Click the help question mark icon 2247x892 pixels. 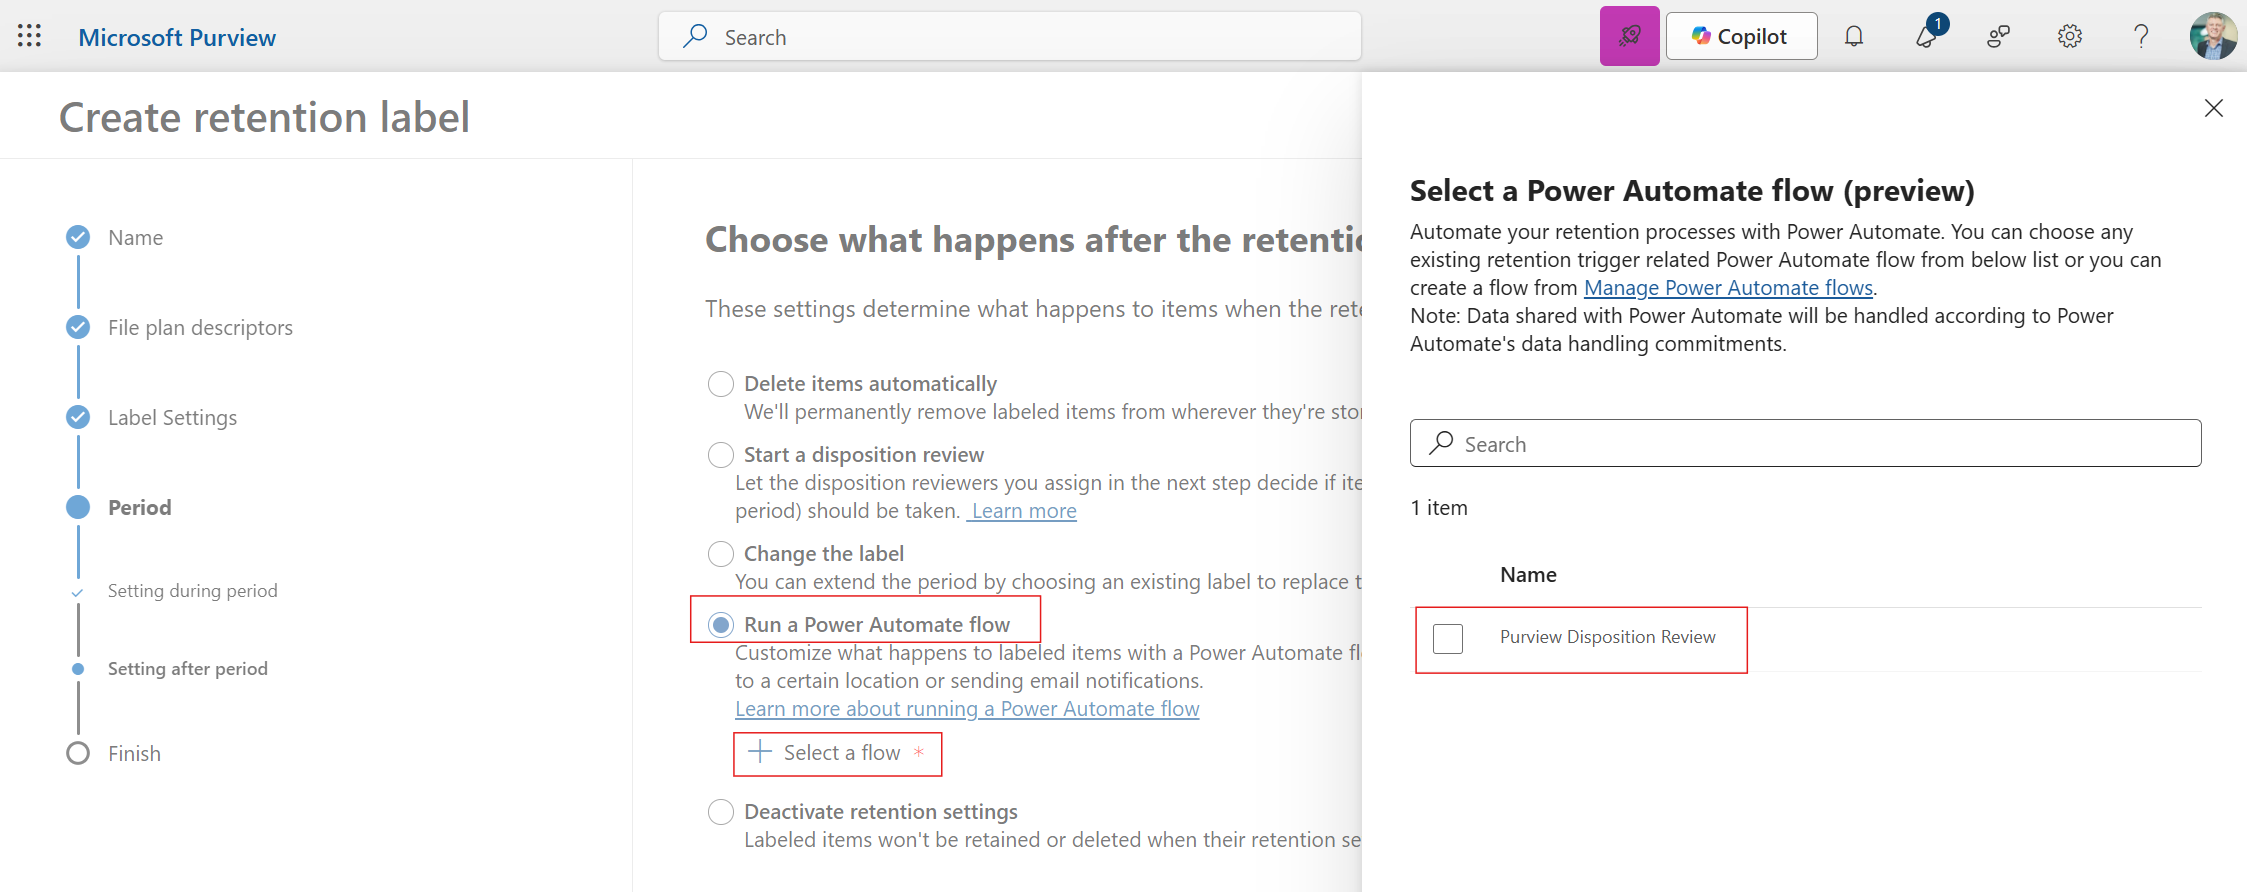pos(2140,37)
